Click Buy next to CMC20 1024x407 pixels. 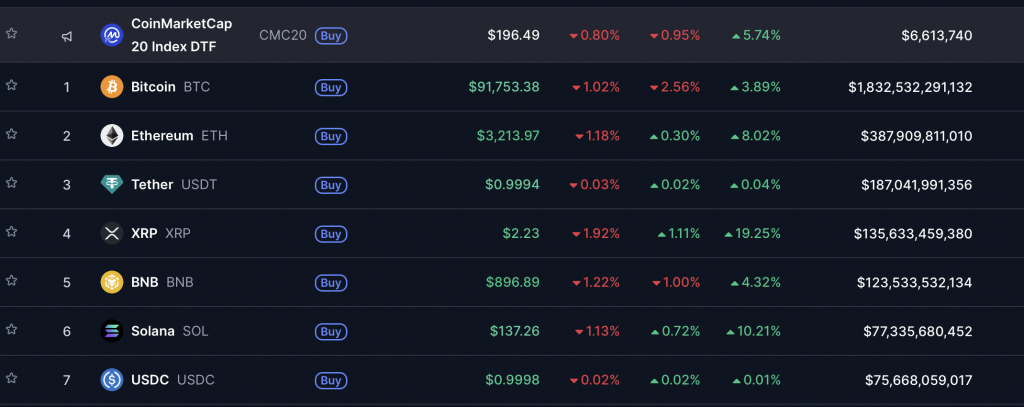click(331, 36)
